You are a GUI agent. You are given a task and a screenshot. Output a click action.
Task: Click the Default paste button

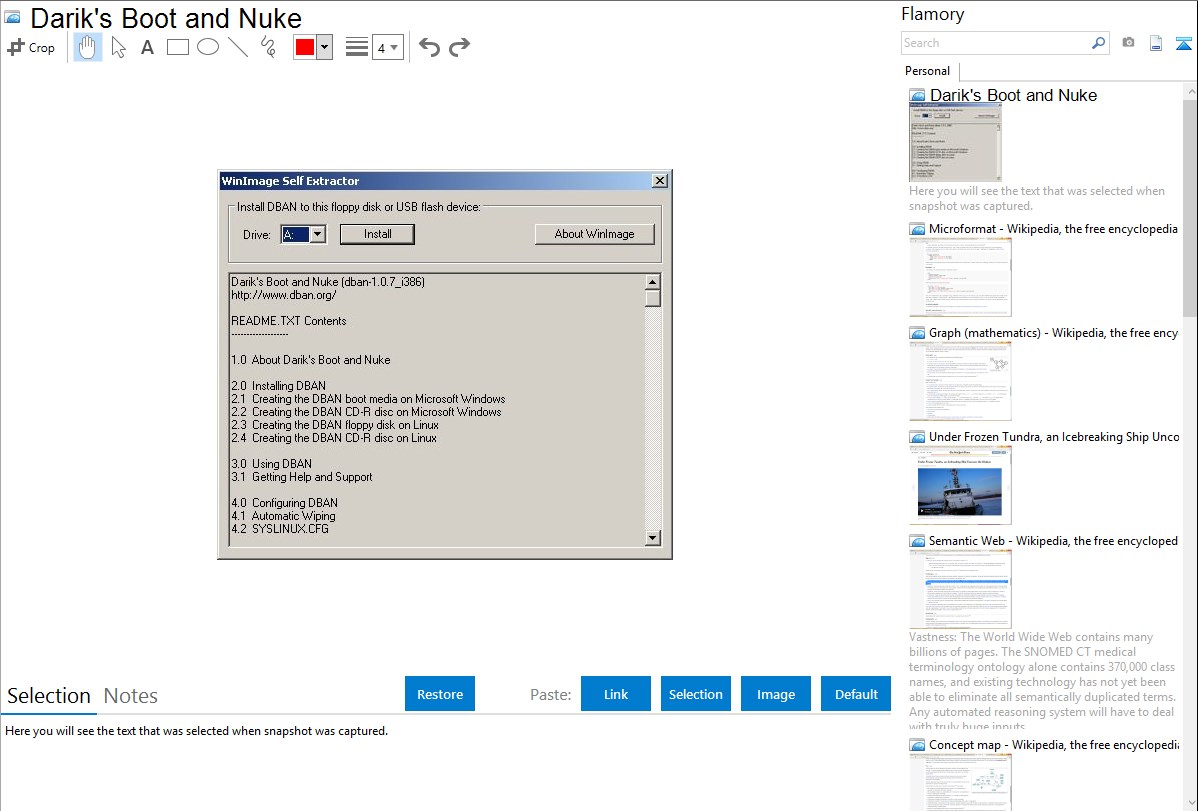coord(856,694)
